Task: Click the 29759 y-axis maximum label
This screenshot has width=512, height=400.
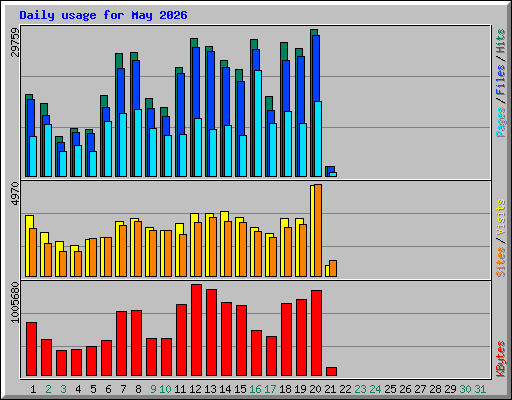Action: (x=15, y=43)
